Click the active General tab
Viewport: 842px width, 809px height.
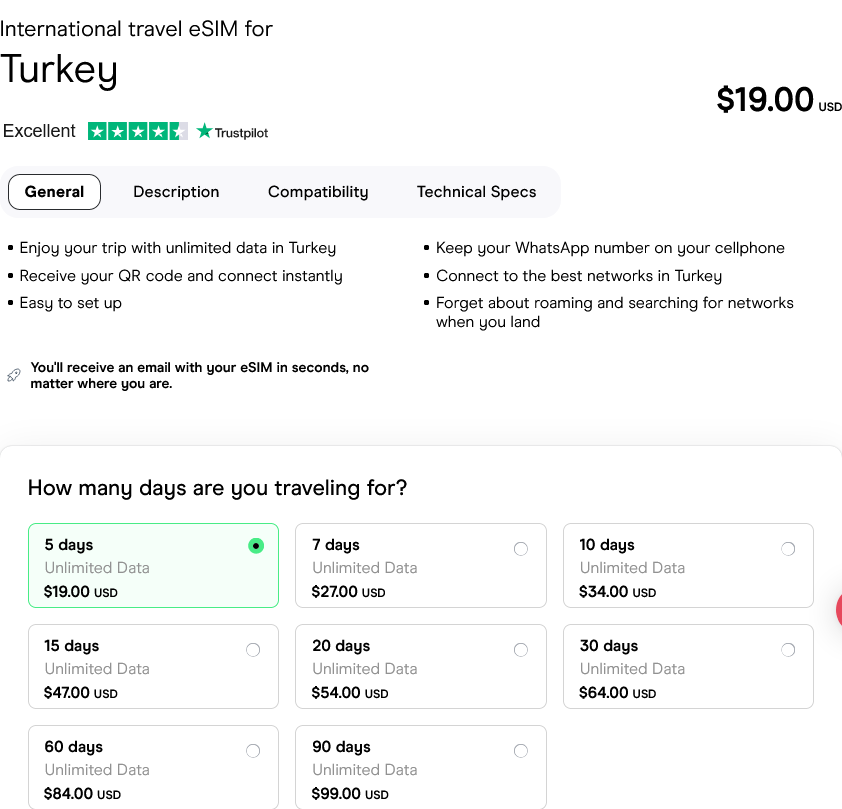(x=54, y=191)
